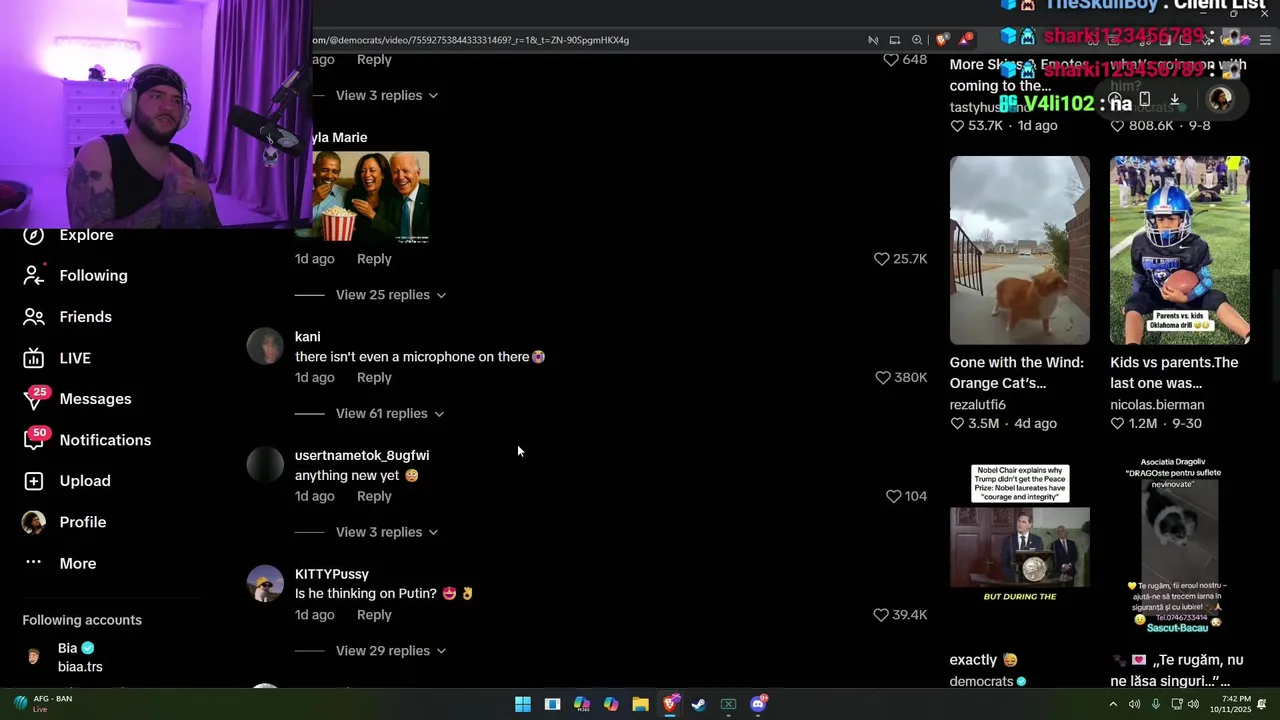
Task: Open kani's profile name link
Action: point(308,337)
